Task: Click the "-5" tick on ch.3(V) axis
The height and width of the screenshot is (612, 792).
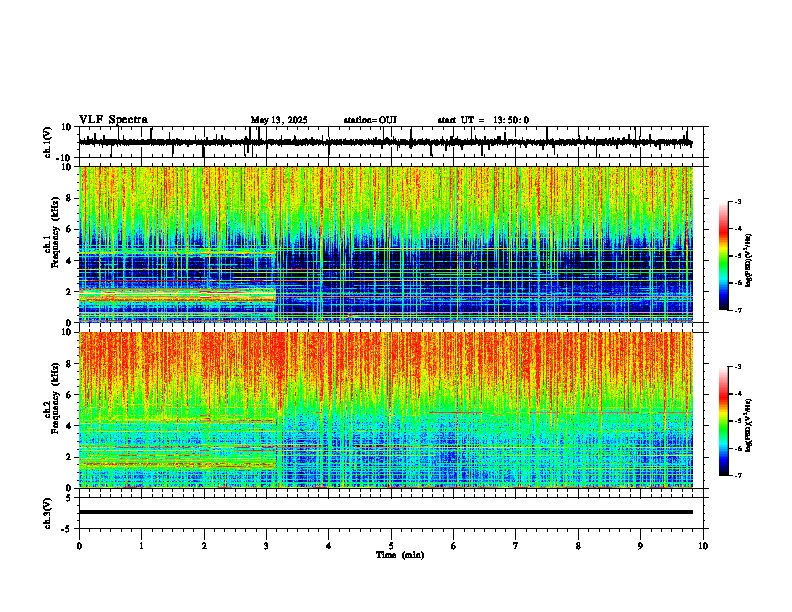Action: click(67, 529)
